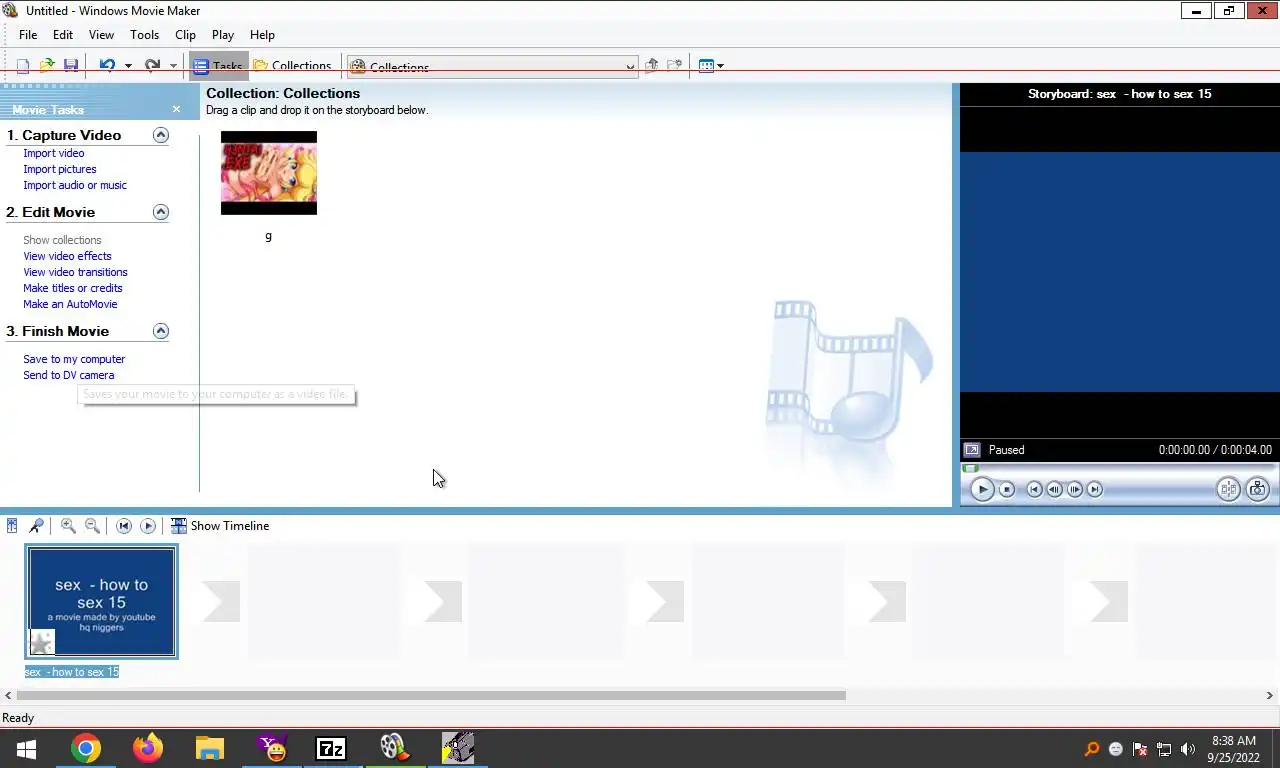The image size is (1280, 768).
Task: Toggle the Tasks pane button
Action: click(218, 66)
